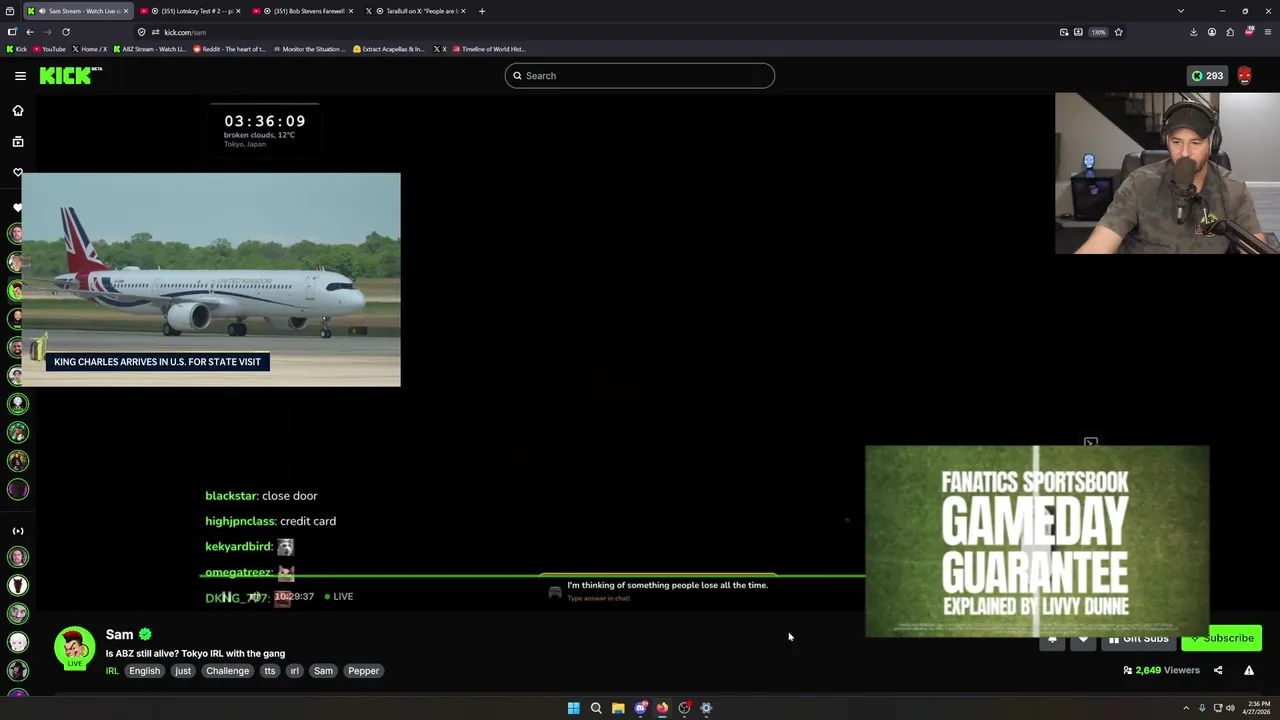The image size is (1280, 720).
Task: Switch to the TaraBull on X tab
Action: point(416,11)
